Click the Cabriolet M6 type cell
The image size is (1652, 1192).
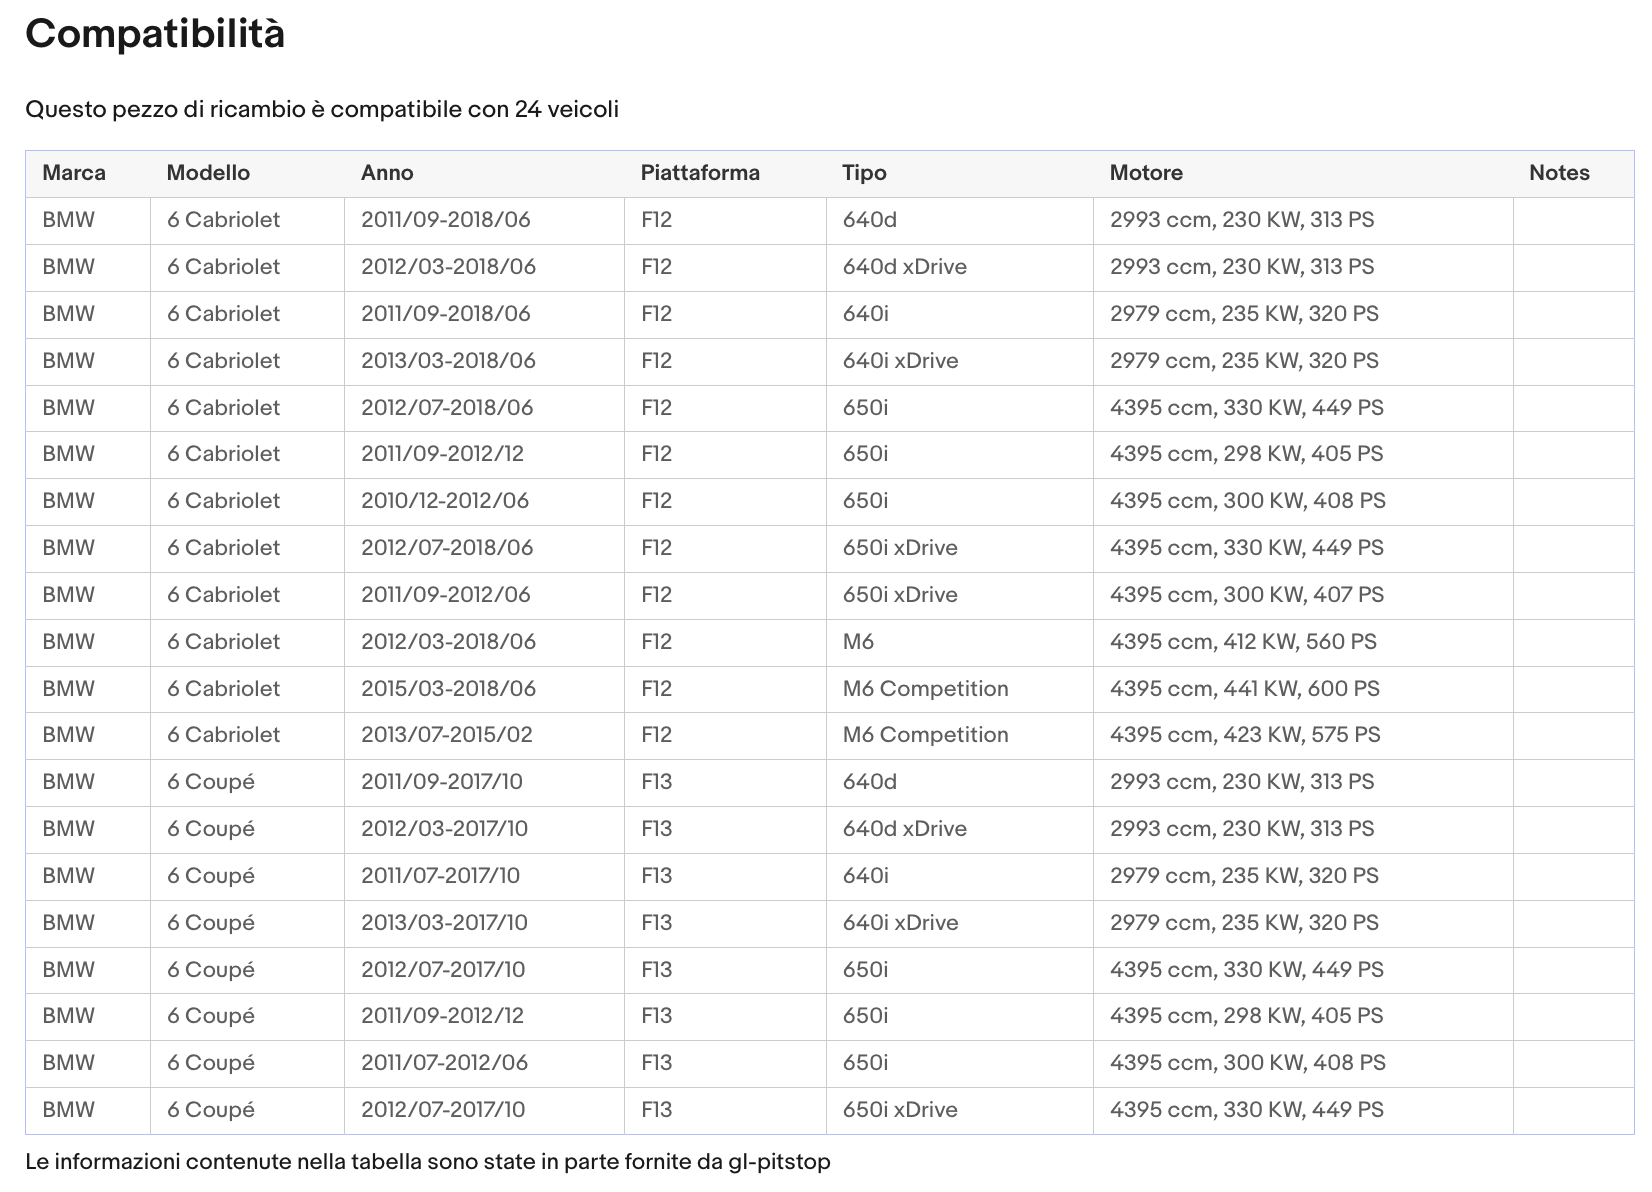coord(960,642)
